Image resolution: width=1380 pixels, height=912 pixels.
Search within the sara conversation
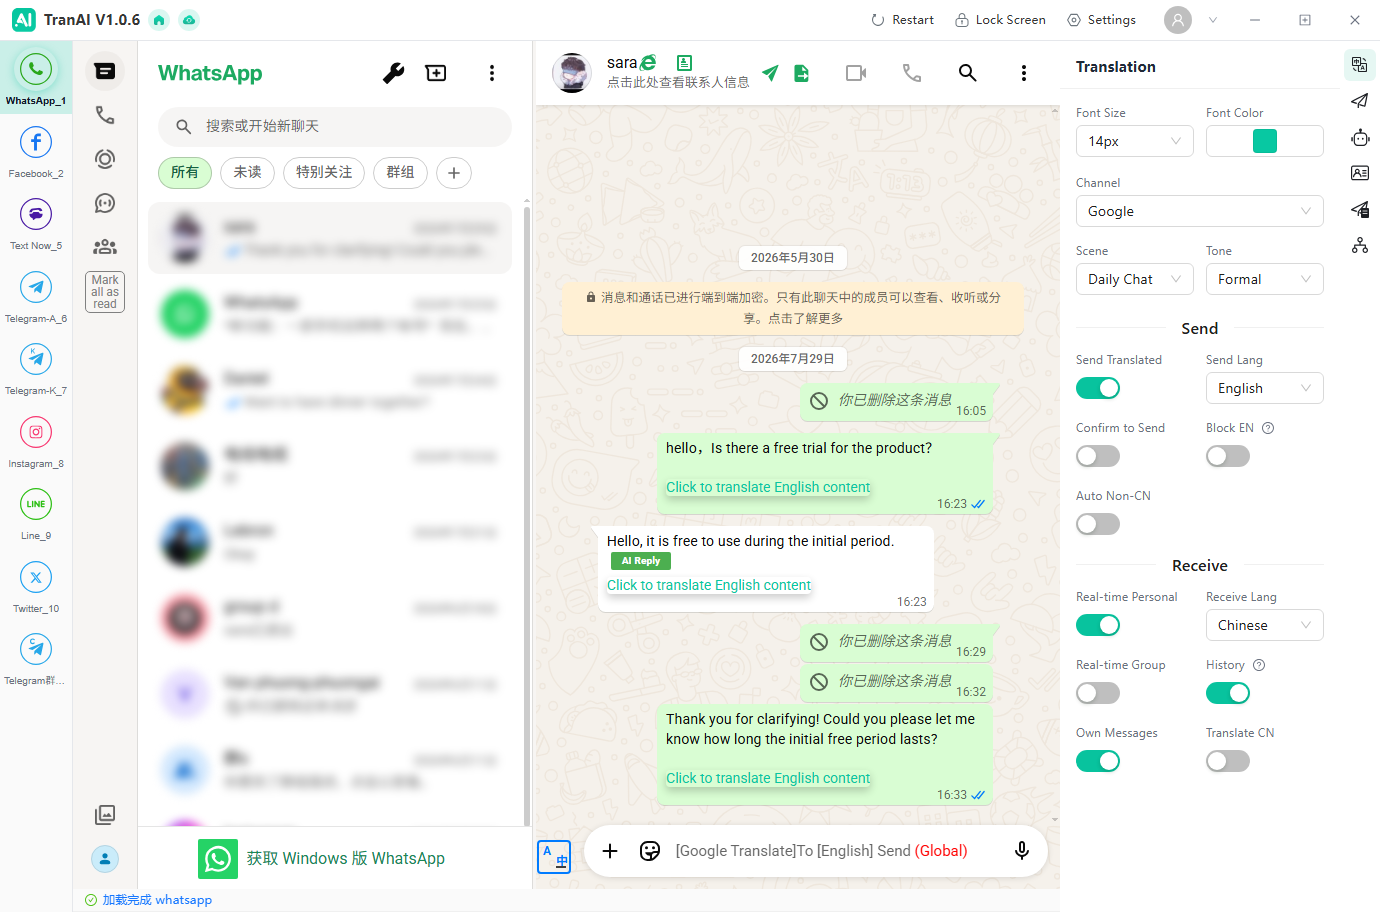(967, 73)
